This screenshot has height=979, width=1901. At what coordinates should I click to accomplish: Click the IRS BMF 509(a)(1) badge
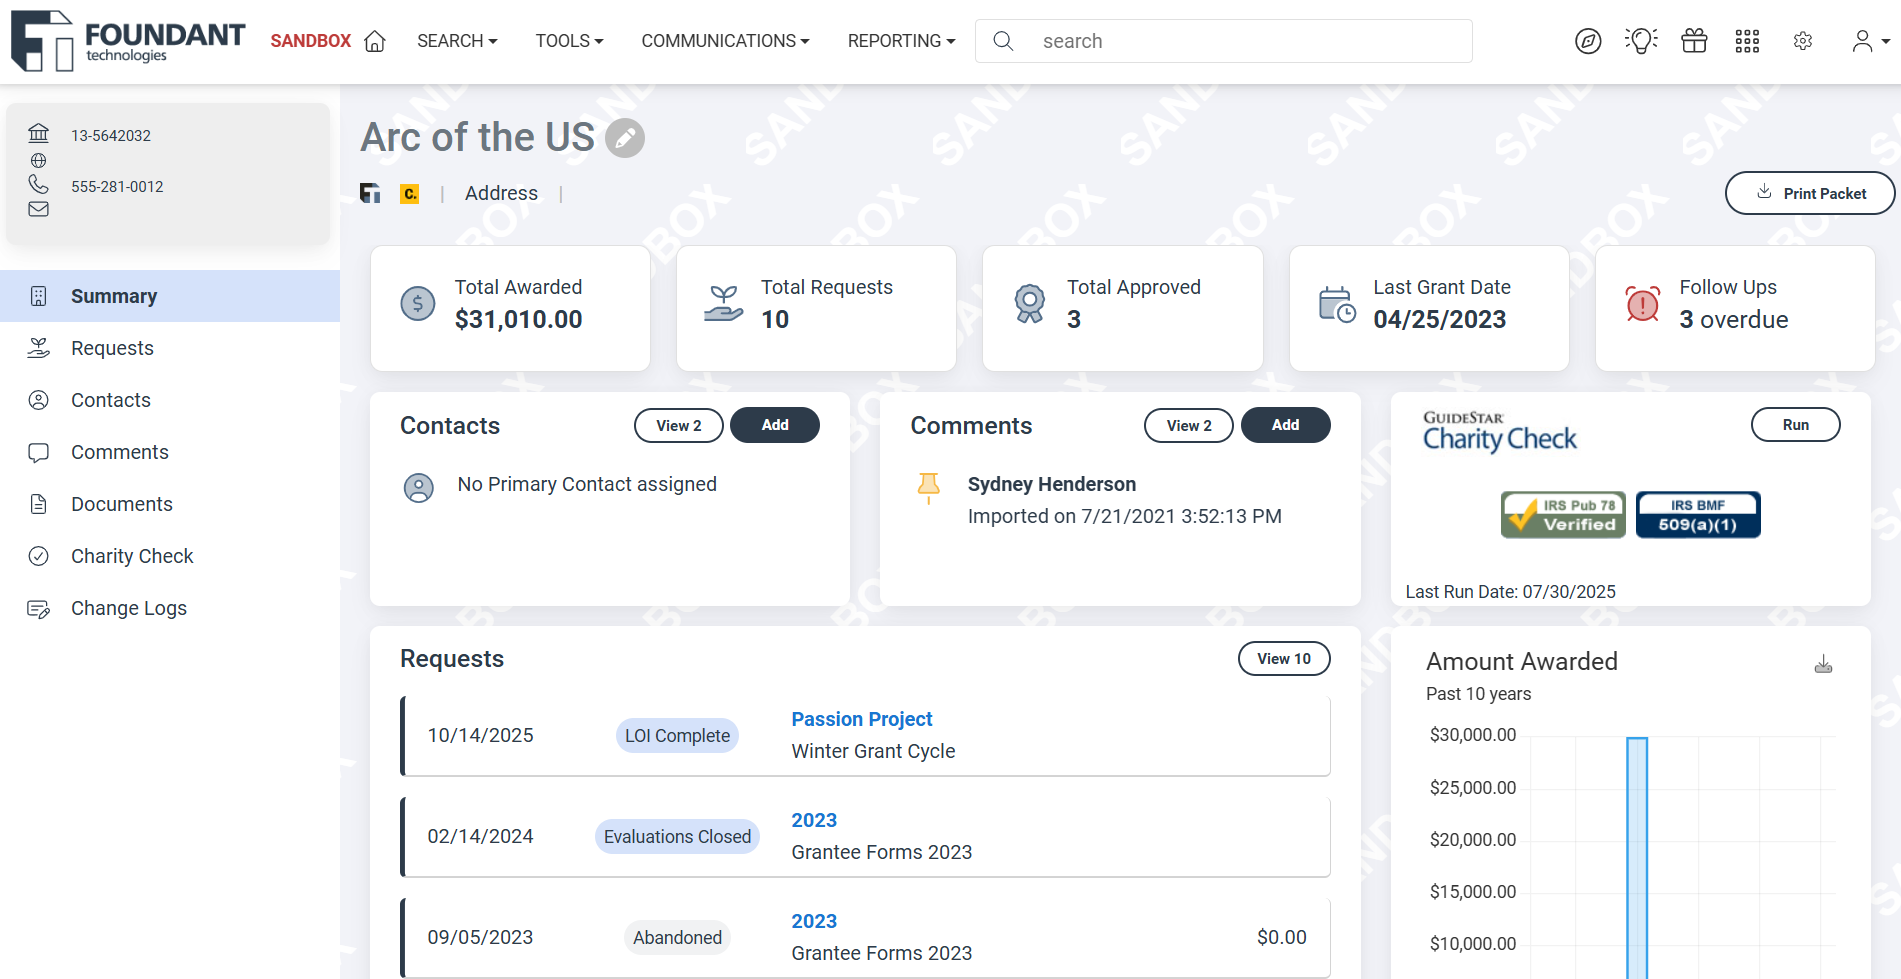tap(1698, 515)
